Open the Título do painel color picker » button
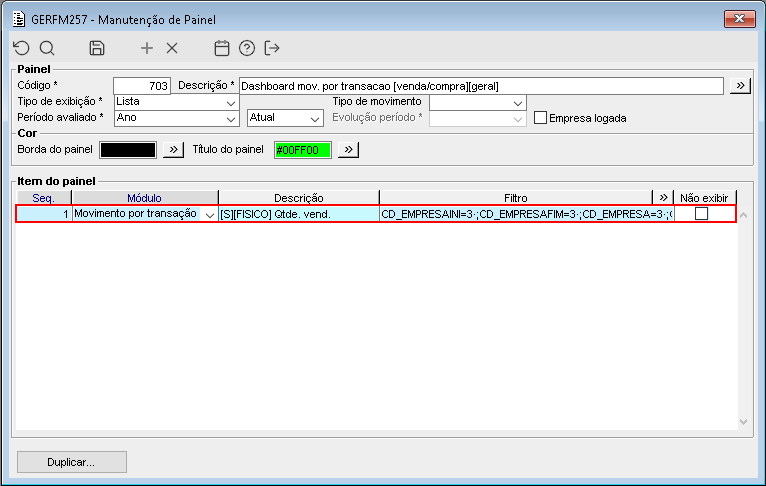The image size is (766, 486). [348, 149]
